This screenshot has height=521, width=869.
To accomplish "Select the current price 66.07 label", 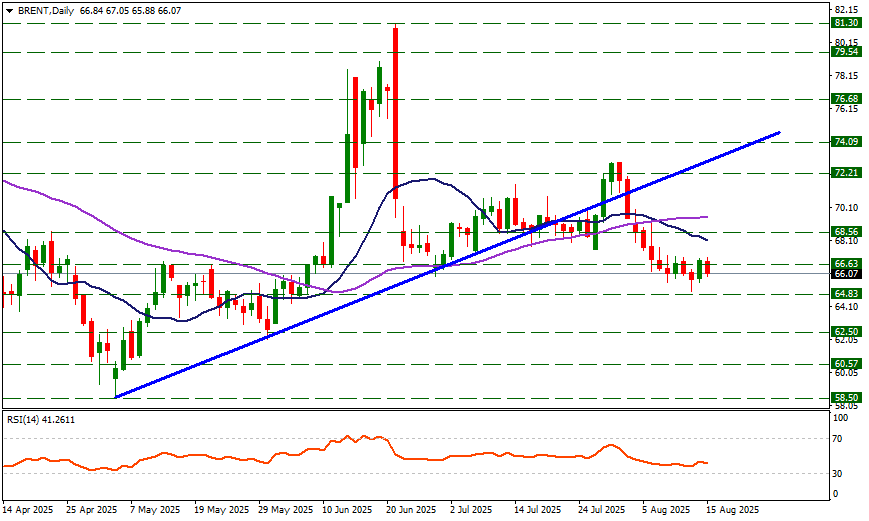I will (x=847, y=274).
